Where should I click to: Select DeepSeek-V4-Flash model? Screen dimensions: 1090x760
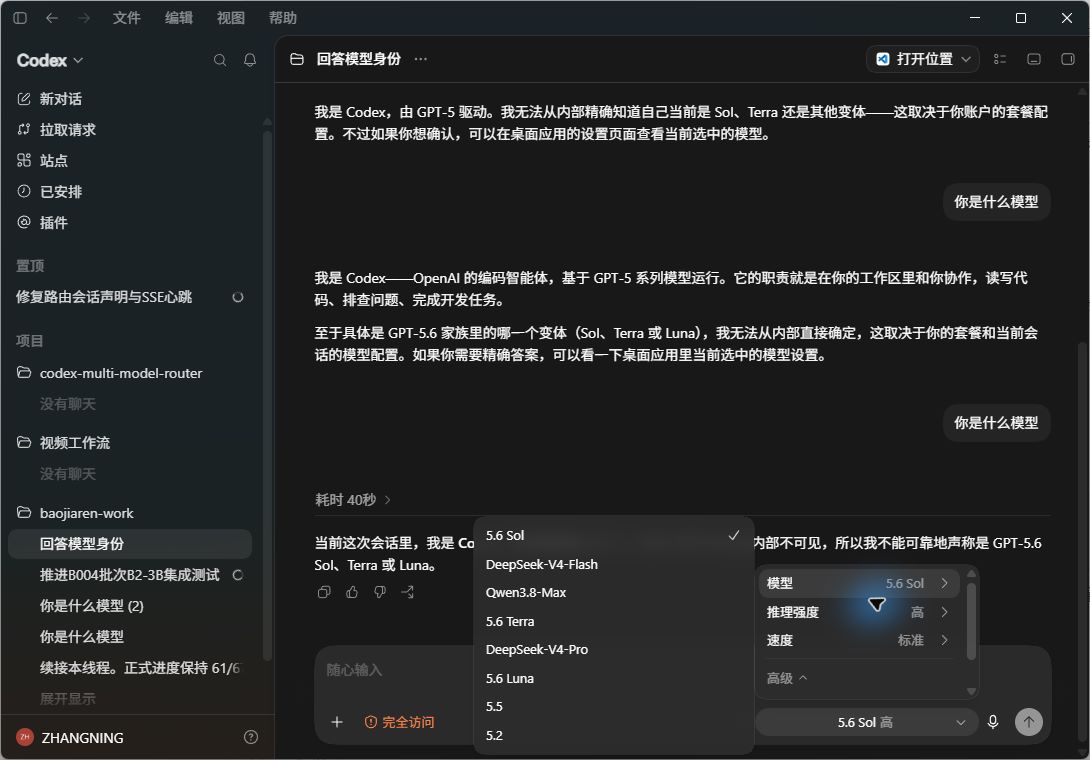613,565
